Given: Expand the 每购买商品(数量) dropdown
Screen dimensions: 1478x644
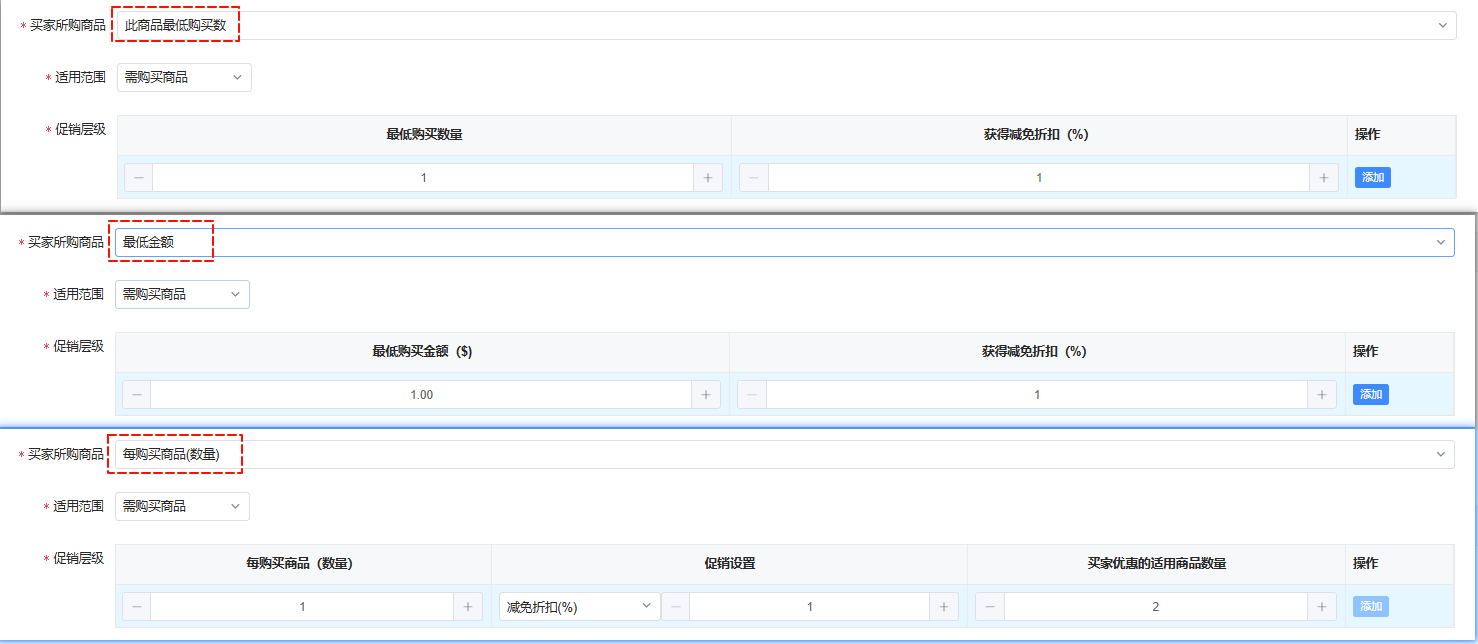Looking at the screenshot, I should (783, 454).
